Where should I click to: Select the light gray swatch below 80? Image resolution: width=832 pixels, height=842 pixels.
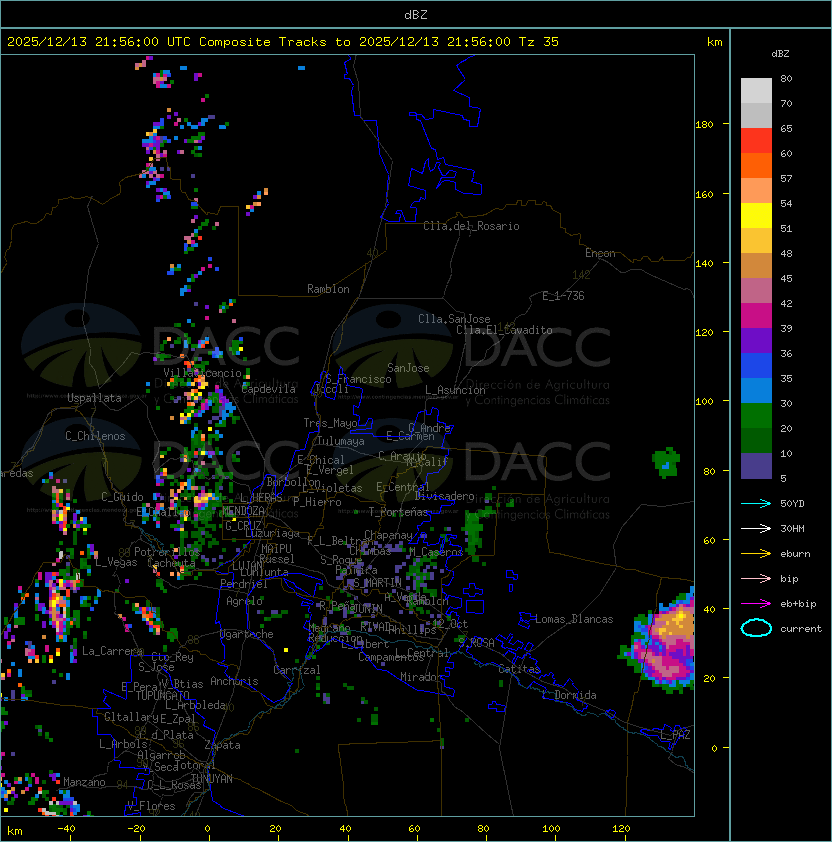756,90
